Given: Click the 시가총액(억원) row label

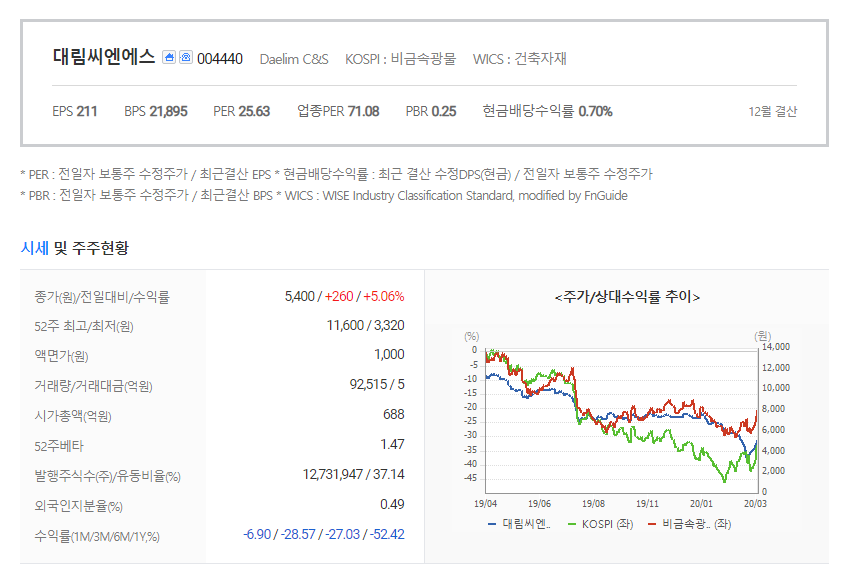Looking at the screenshot, I should pos(73,416).
